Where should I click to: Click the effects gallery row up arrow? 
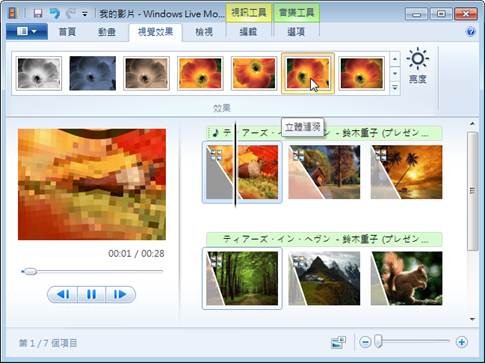pyautogui.click(x=395, y=59)
